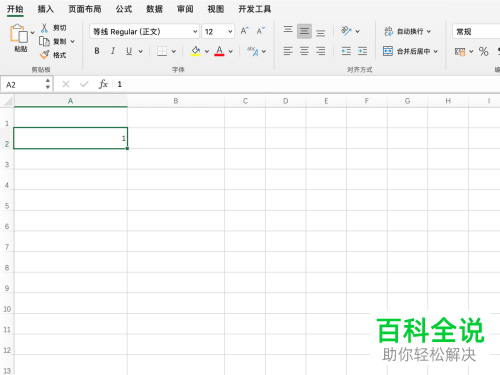The width and height of the screenshot is (500, 375).
Task: Apply the red font color
Action: coord(219,51)
